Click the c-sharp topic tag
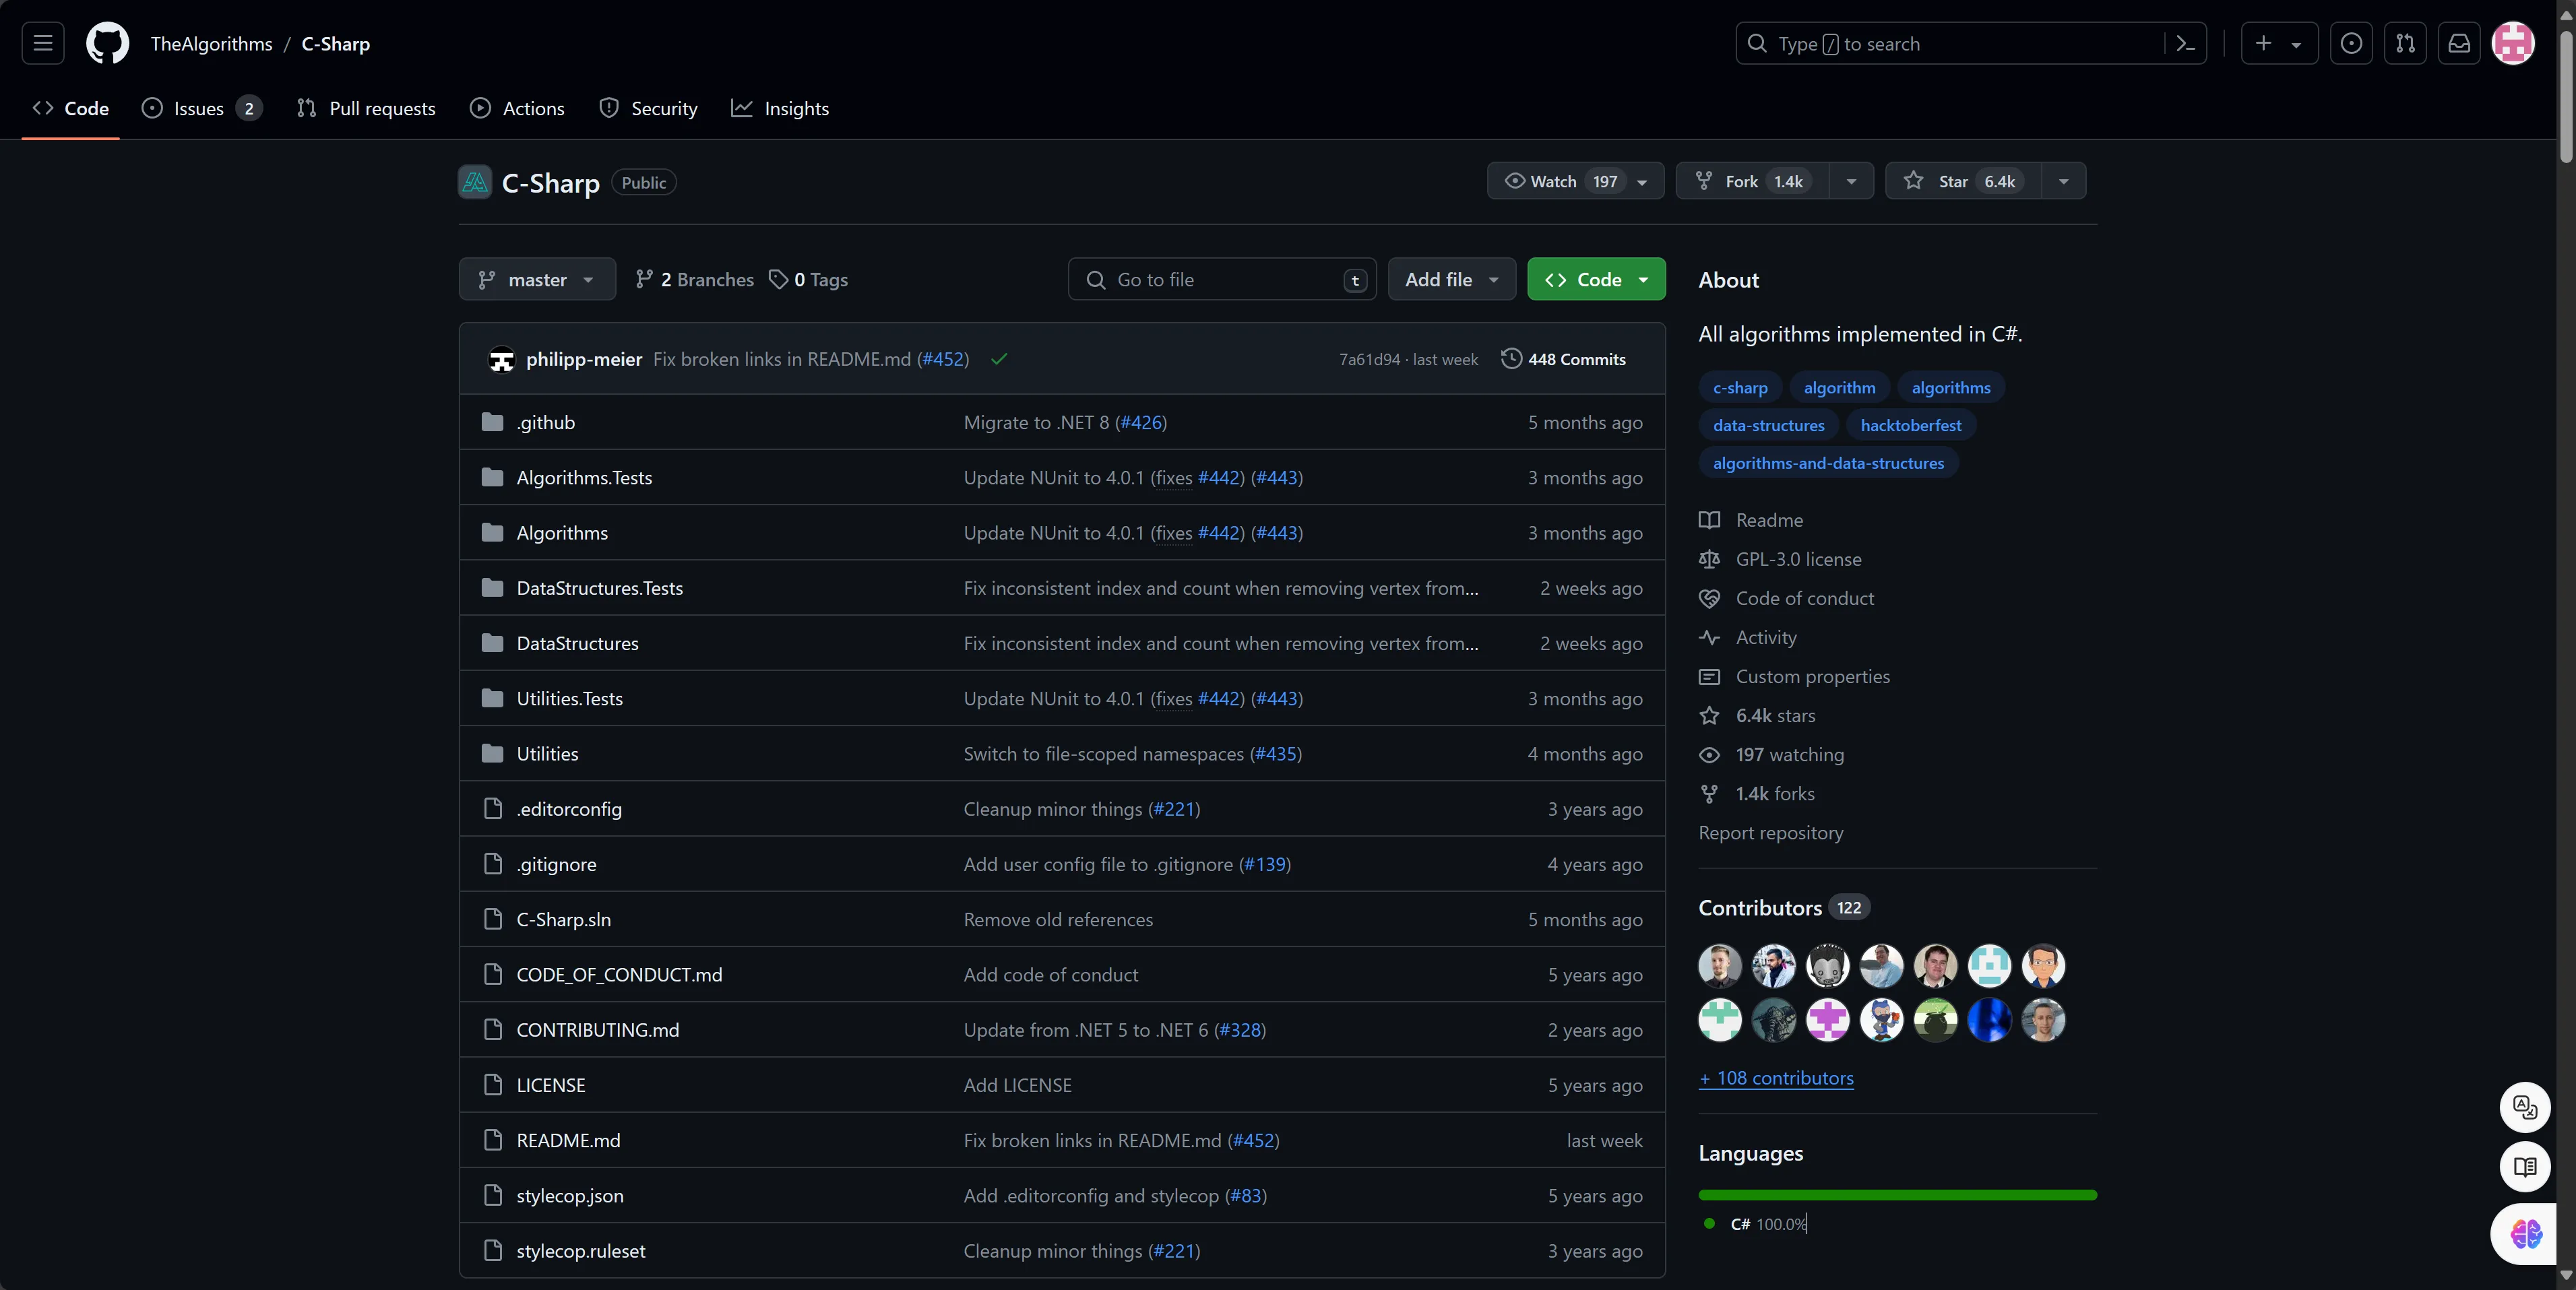This screenshot has width=2576, height=1290. point(1740,387)
